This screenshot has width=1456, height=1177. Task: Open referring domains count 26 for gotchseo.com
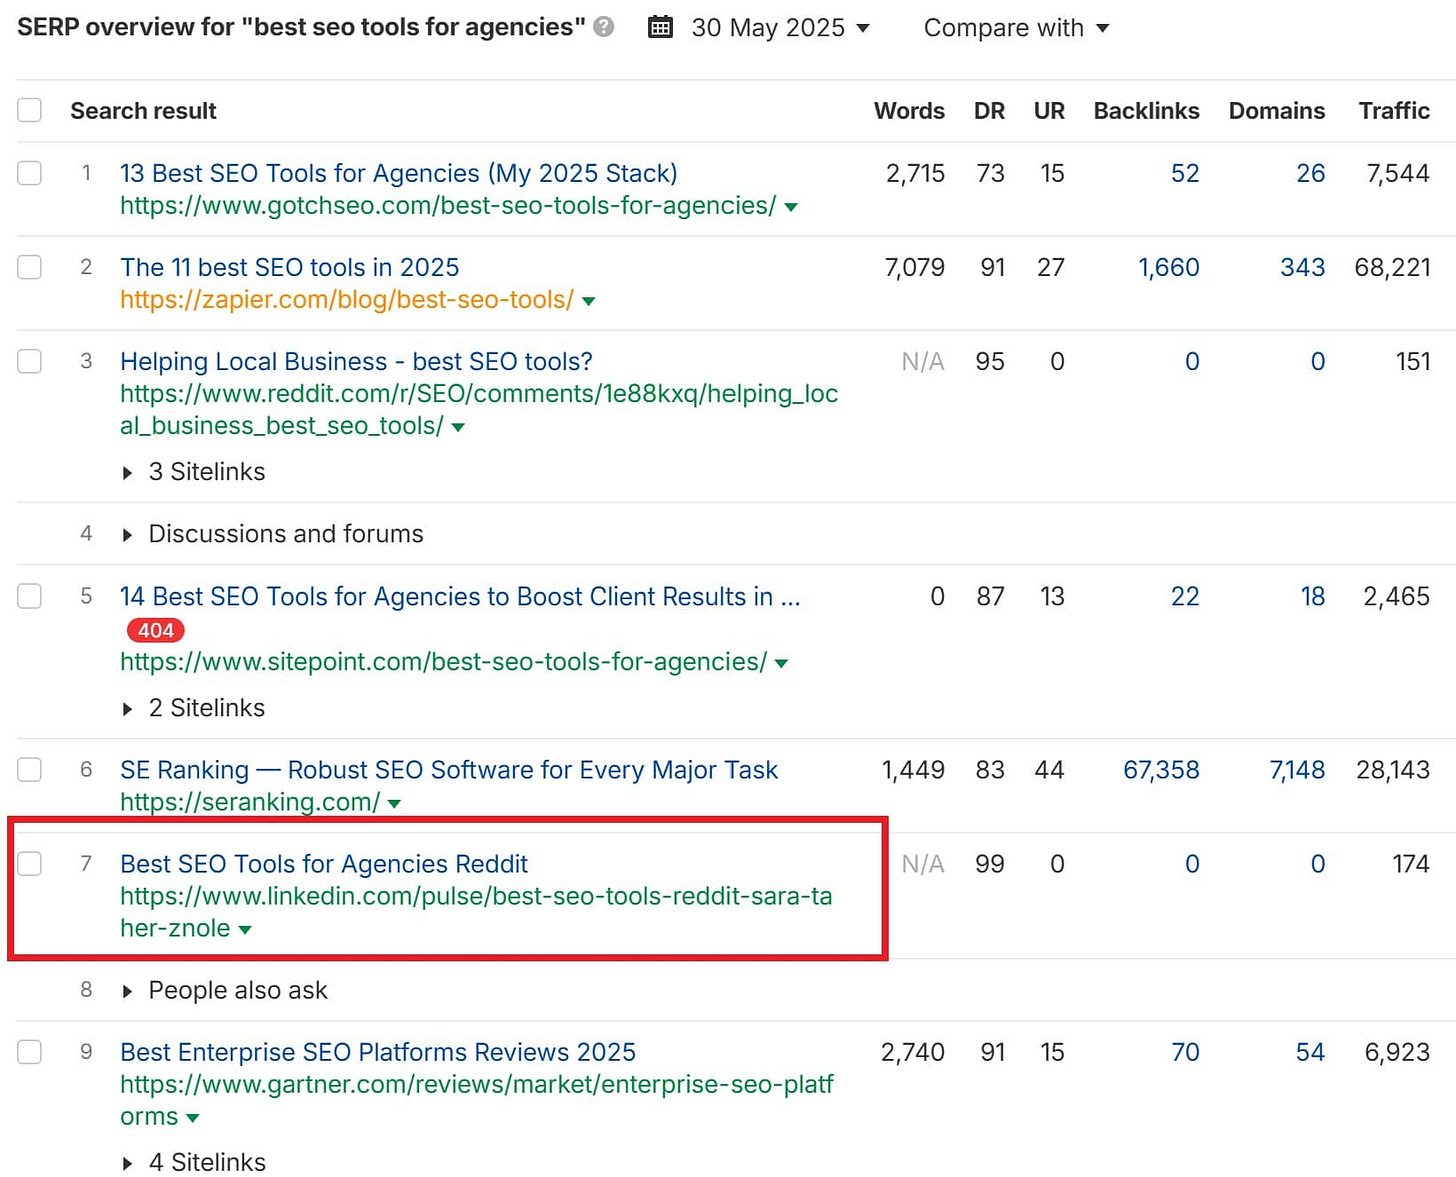tap(1311, 173)
